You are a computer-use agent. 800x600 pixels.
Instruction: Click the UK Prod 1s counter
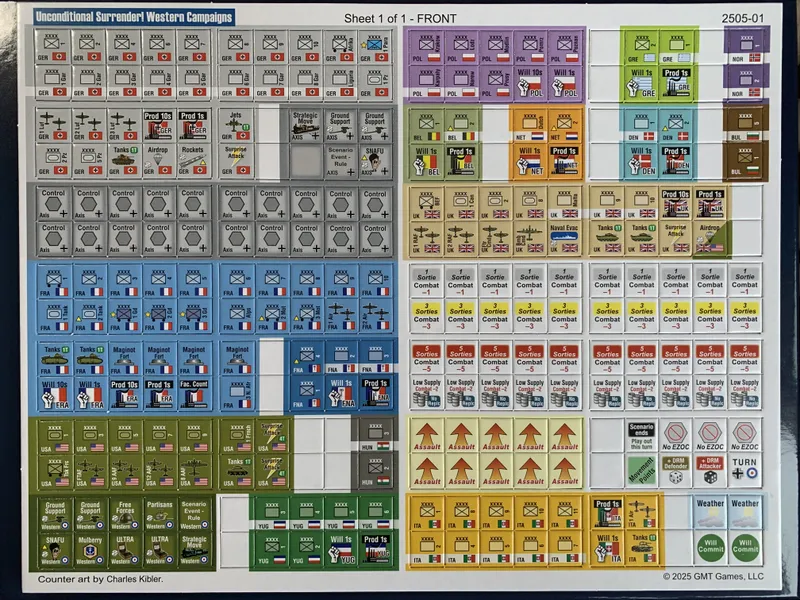point(710,204)
